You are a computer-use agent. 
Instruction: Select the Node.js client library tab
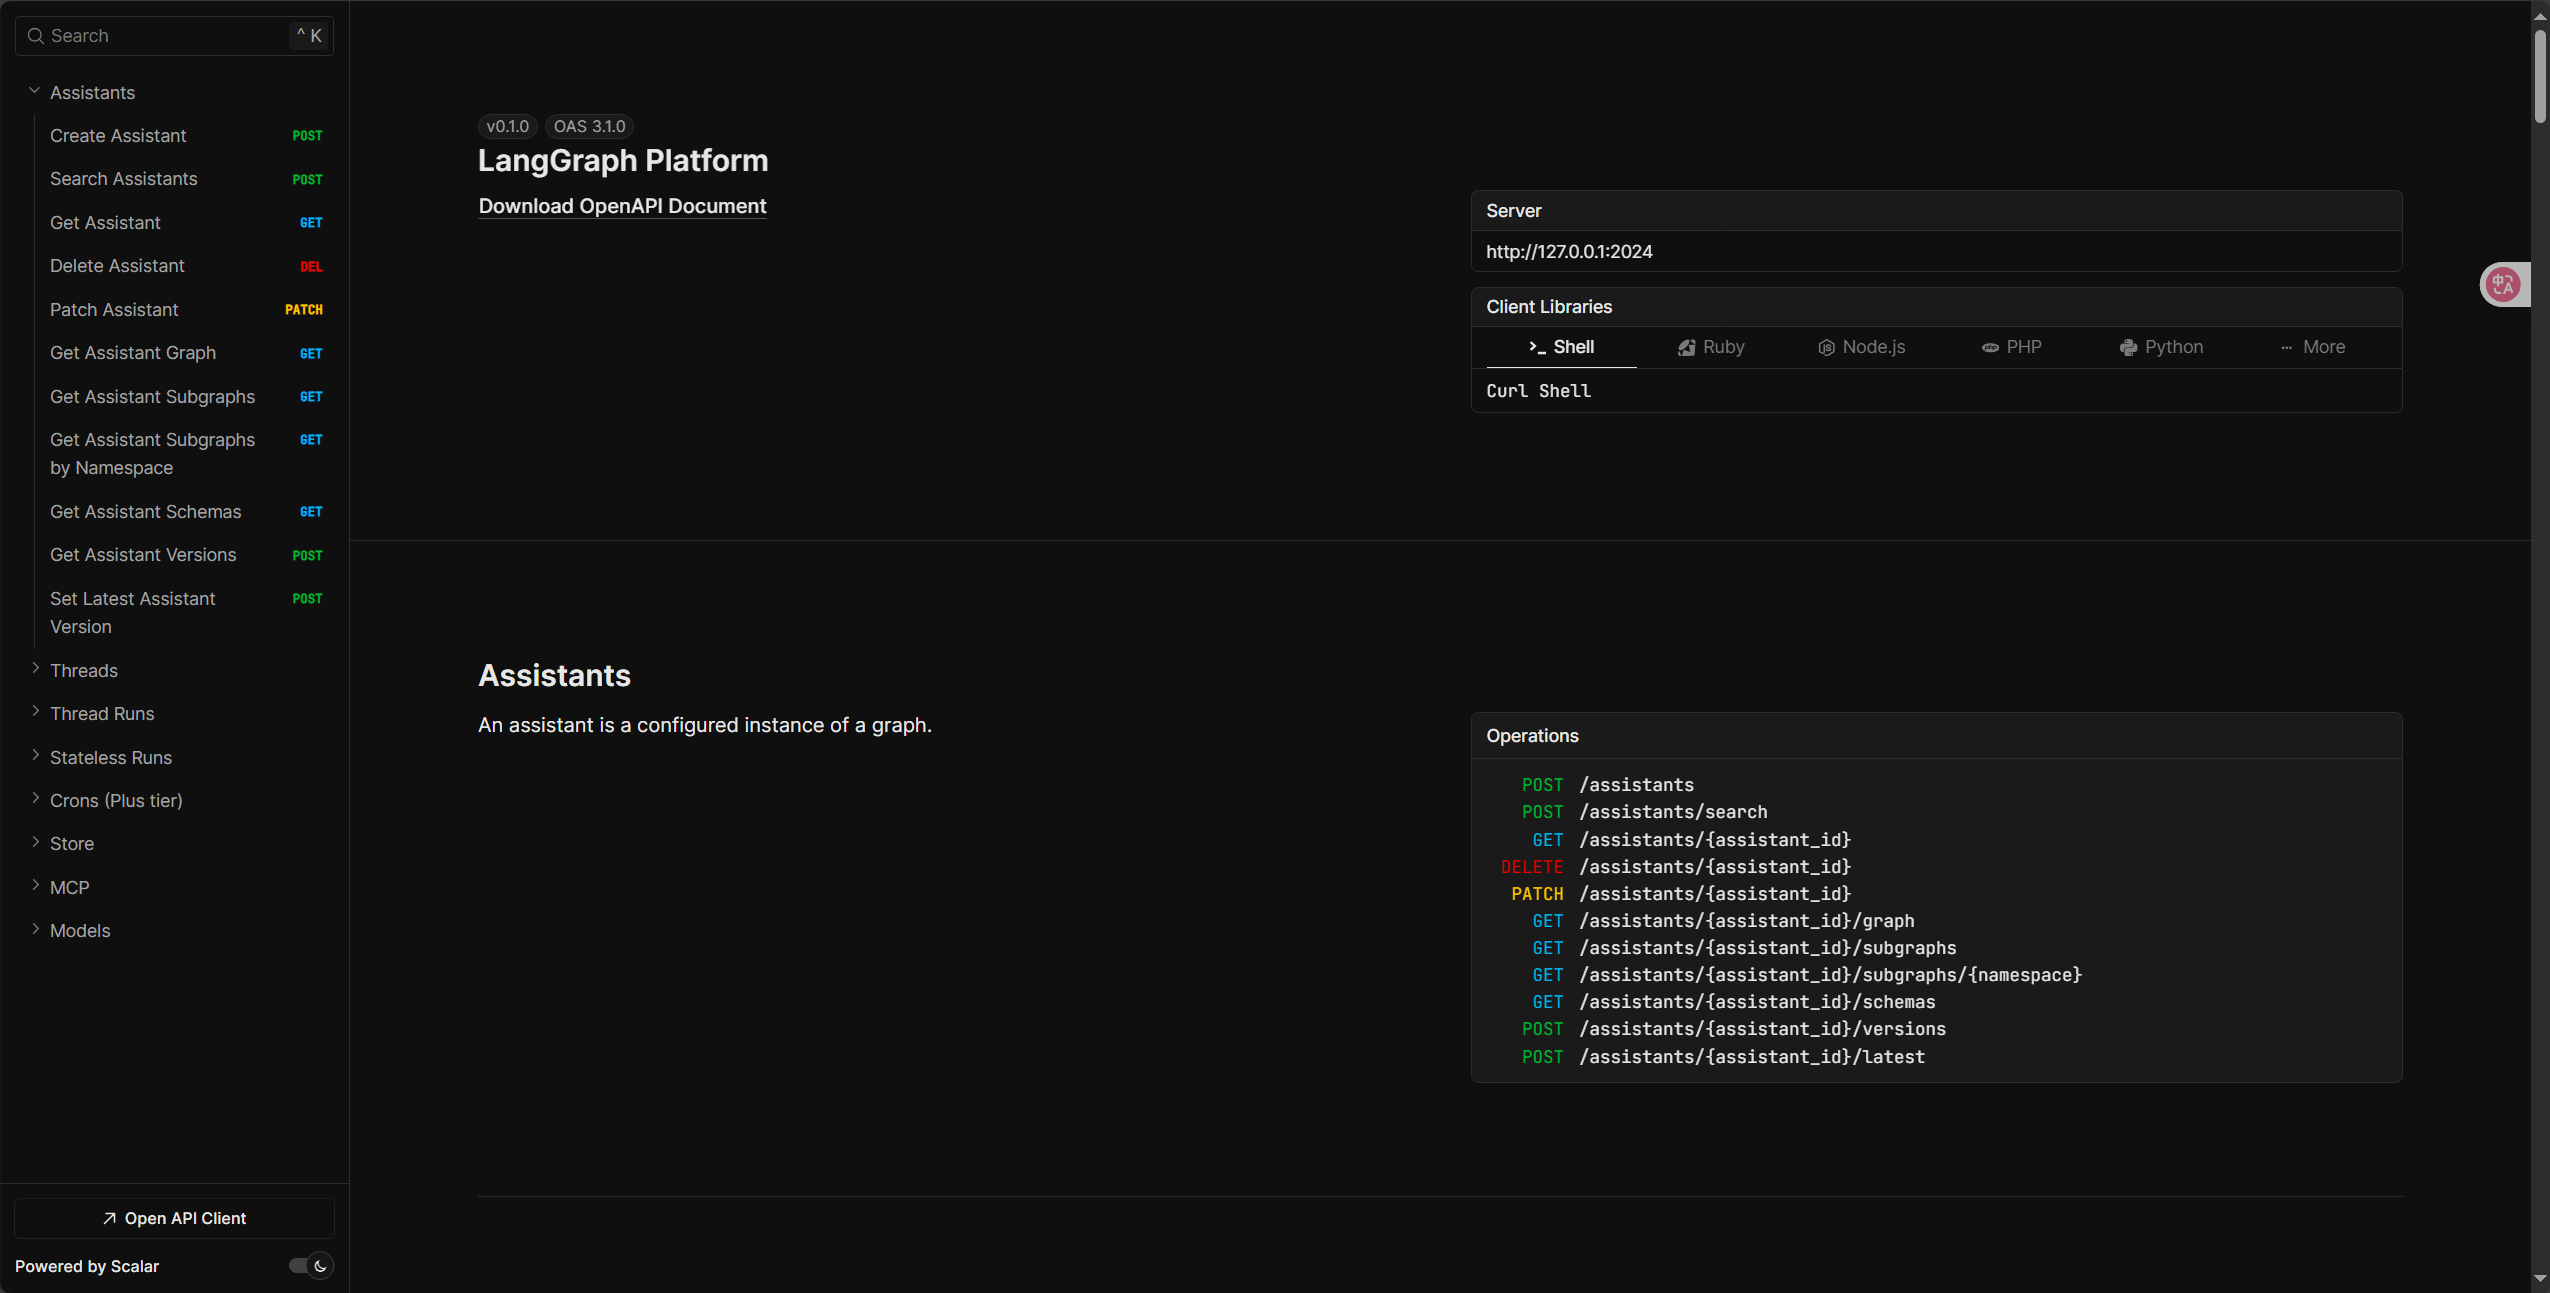pos(1861,347)
